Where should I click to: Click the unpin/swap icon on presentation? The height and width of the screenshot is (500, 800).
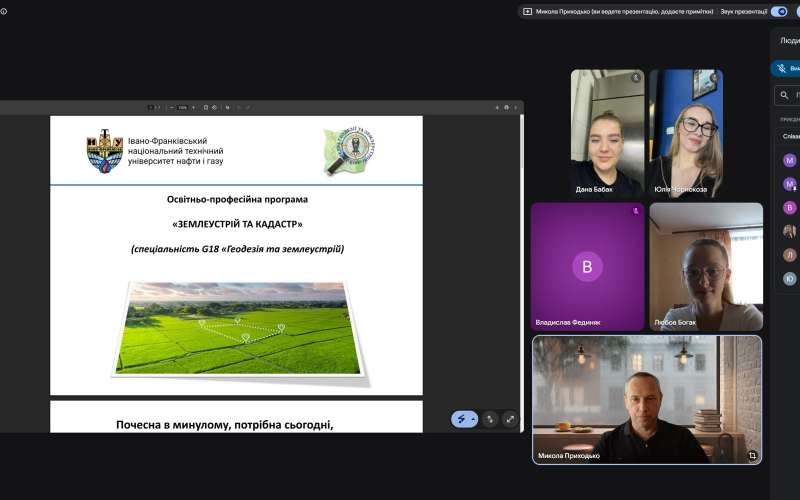tap(490, 419)
